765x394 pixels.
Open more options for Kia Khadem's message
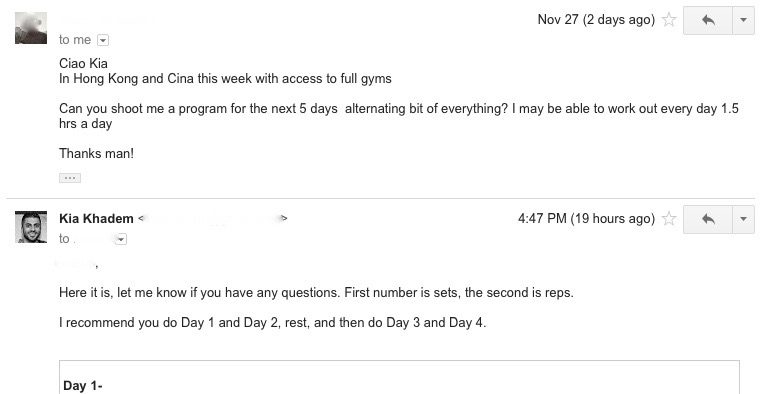(744, 219)
